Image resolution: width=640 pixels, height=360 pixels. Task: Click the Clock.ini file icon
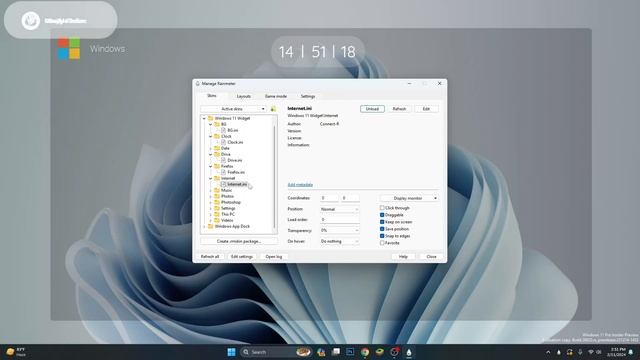coord(223,142)
